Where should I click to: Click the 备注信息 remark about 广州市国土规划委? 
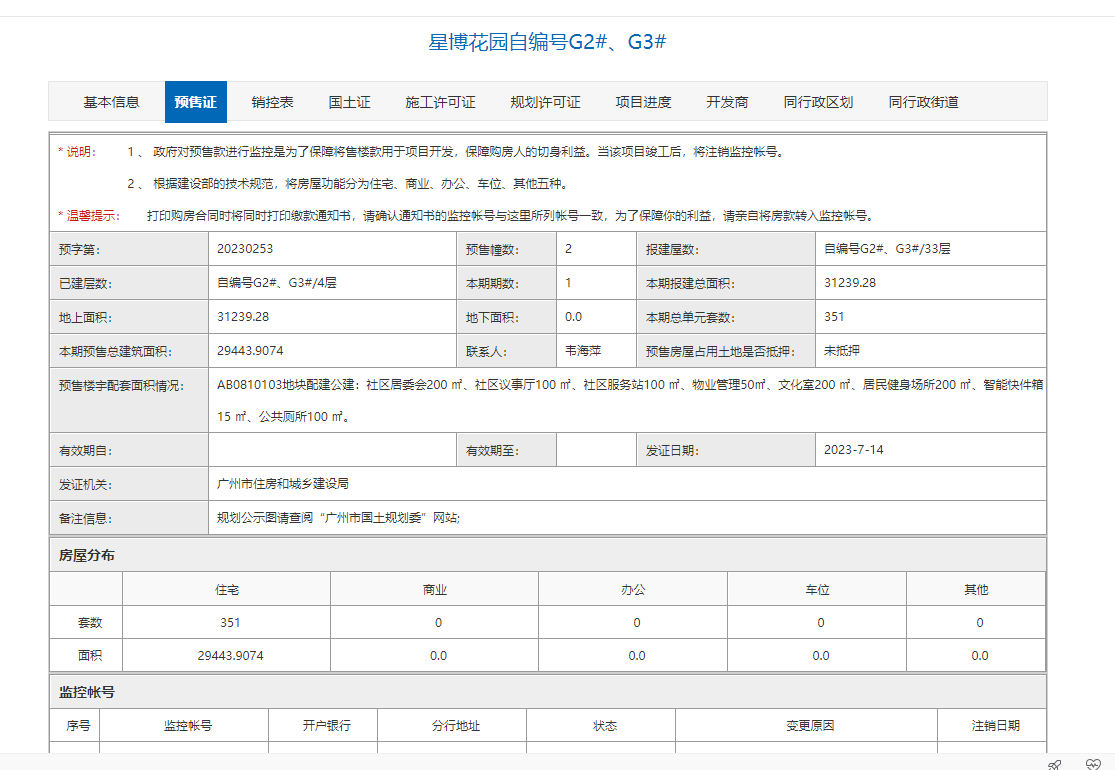(338, 518)
